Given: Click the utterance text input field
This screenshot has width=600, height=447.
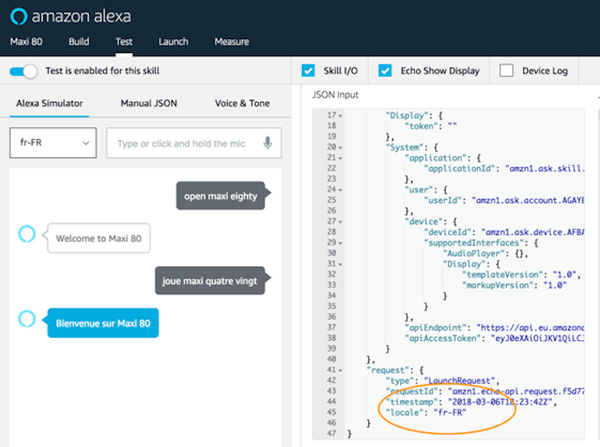Looking at the screenshot, I should tap(185, 143).
